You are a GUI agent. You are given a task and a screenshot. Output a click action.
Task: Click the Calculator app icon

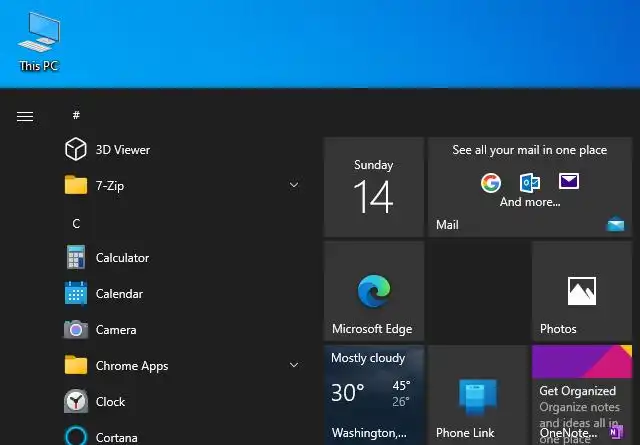[76, 257]
